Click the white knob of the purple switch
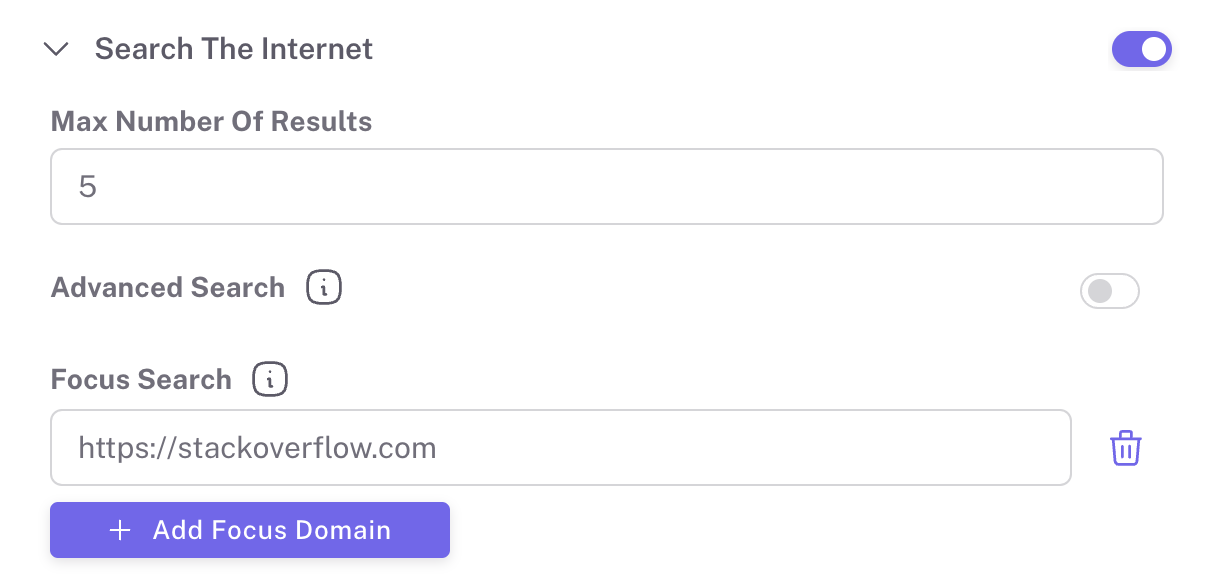This screenshot has width=1214, height=574. [x=1154, y=49]
